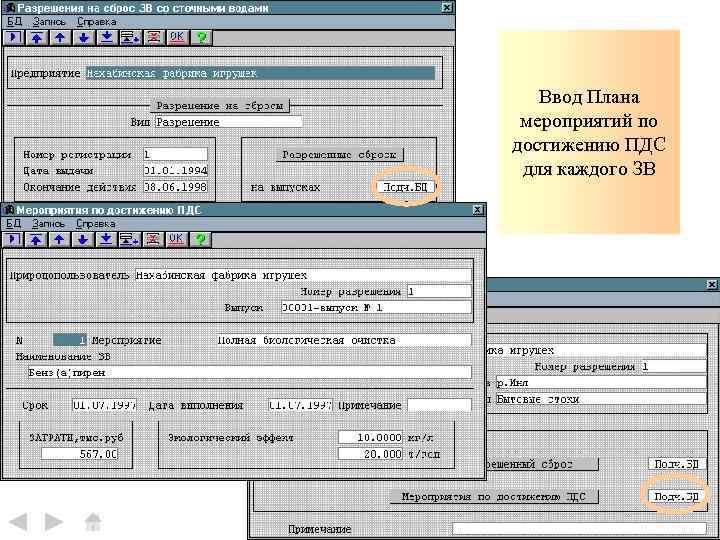The height and width of the screenshot is (540, 720).
Task: Click the р.Инл field in back window
Action: [601, 382]
